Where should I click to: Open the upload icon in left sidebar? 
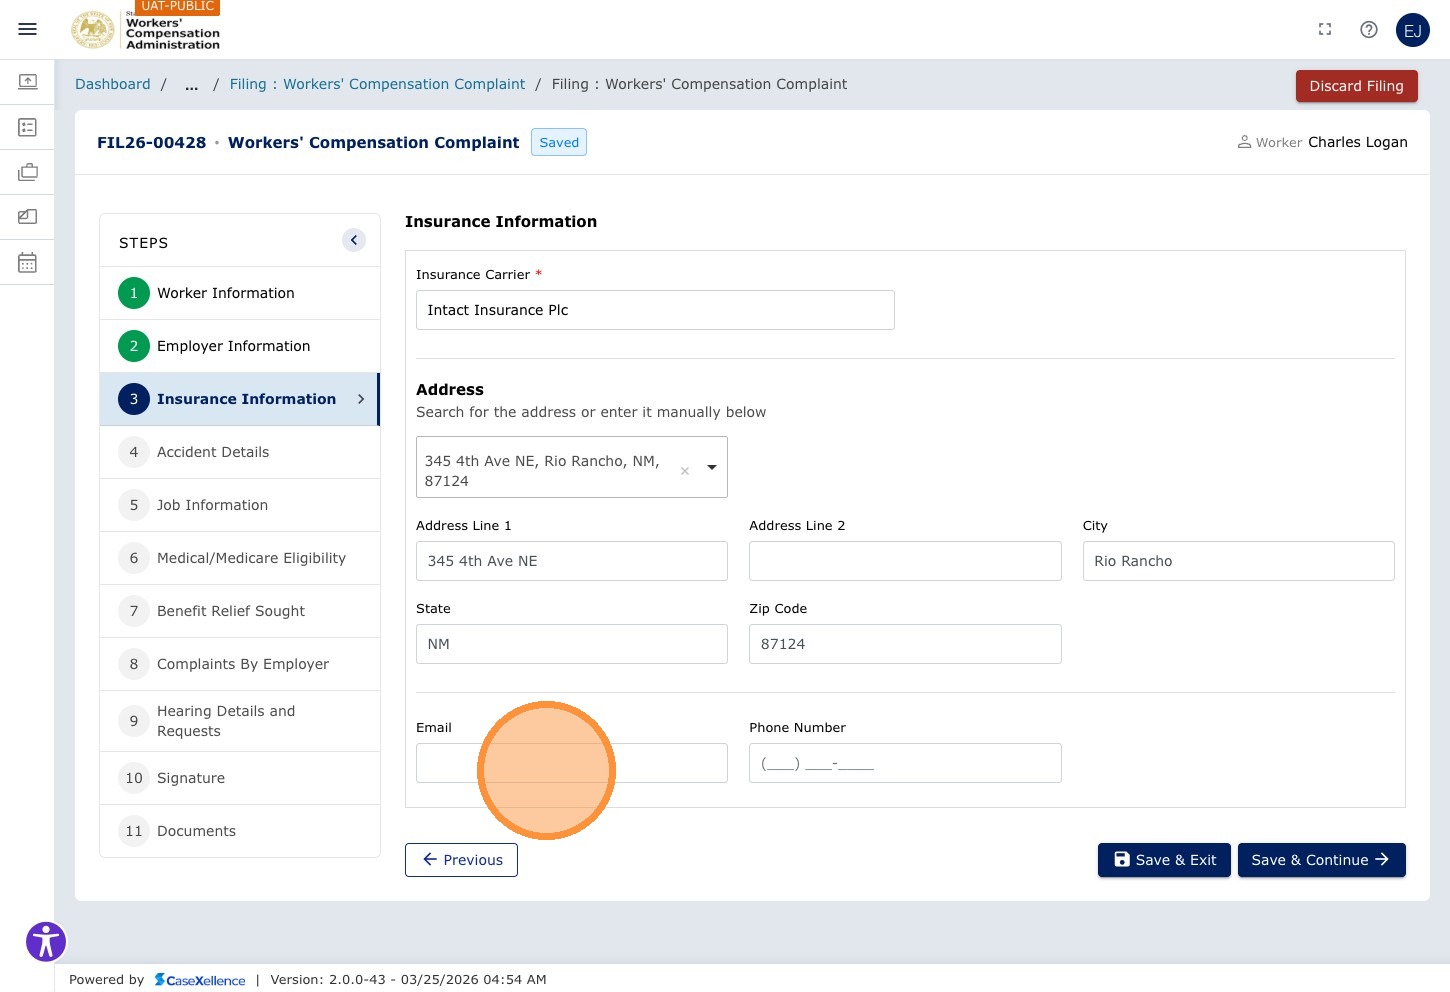click(x=28, y=81)
